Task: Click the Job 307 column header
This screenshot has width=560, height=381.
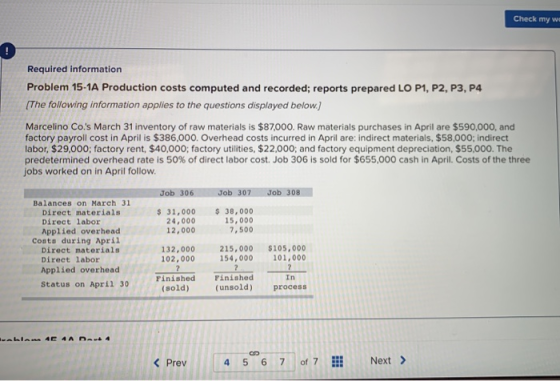Action: (234, 192)
